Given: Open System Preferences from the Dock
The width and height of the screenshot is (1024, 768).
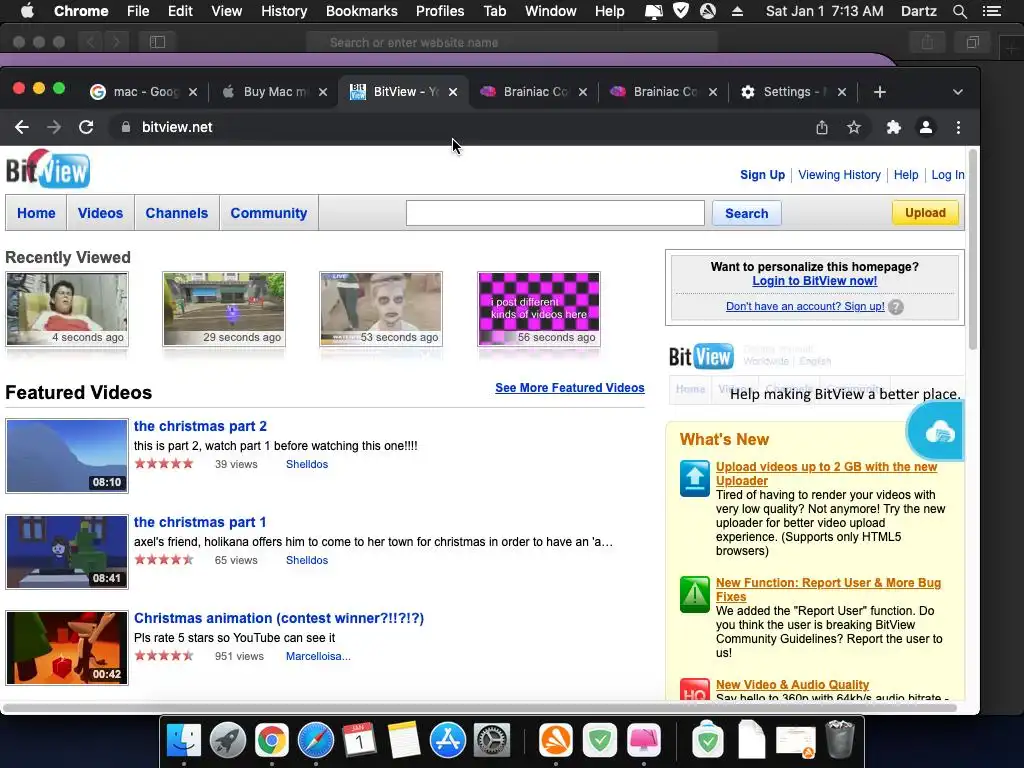Looking at the screenshot, I should click(491, 741).
